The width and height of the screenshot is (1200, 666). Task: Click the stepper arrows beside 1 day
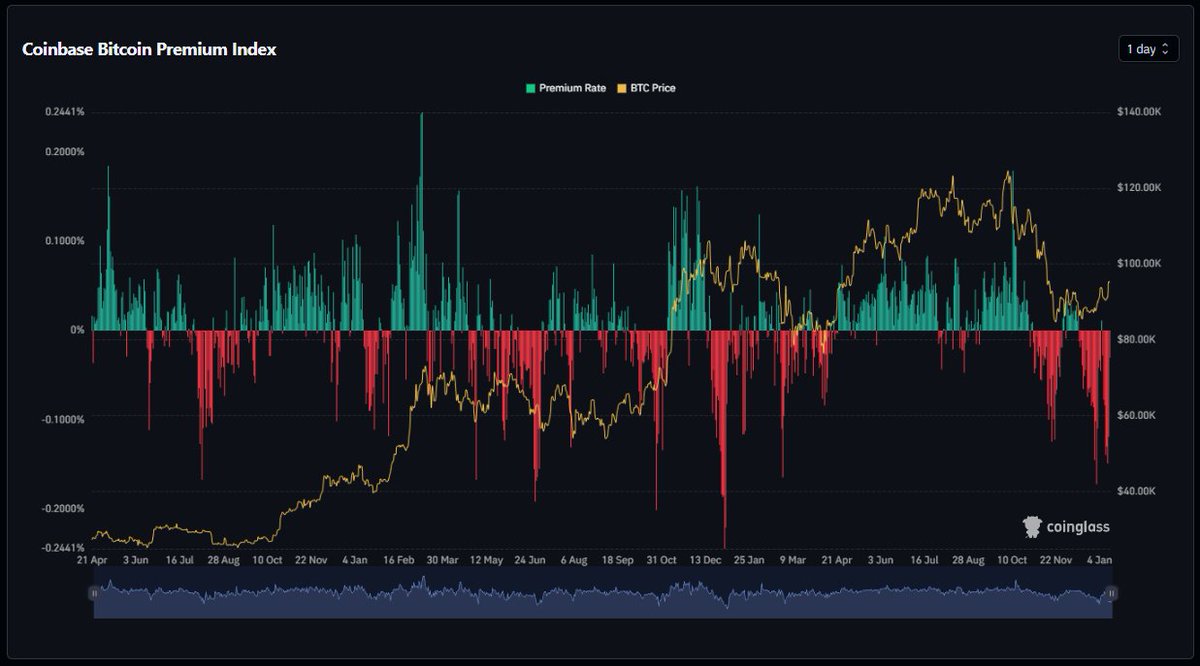(1164, 48)
